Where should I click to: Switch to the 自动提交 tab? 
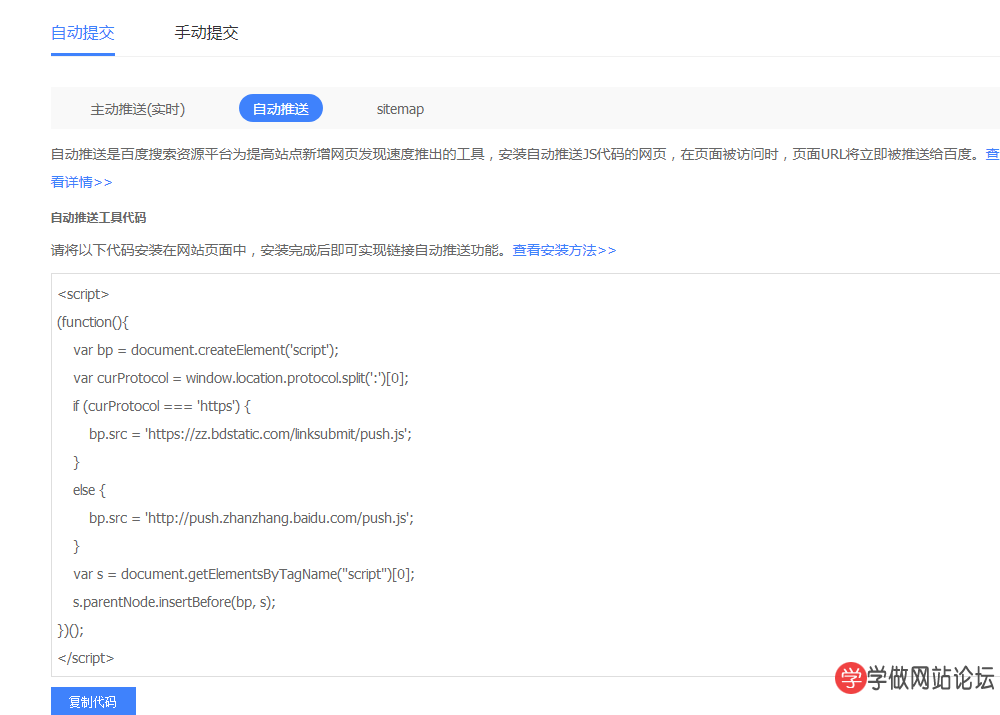pyautogui.click(x=83, y=33)
